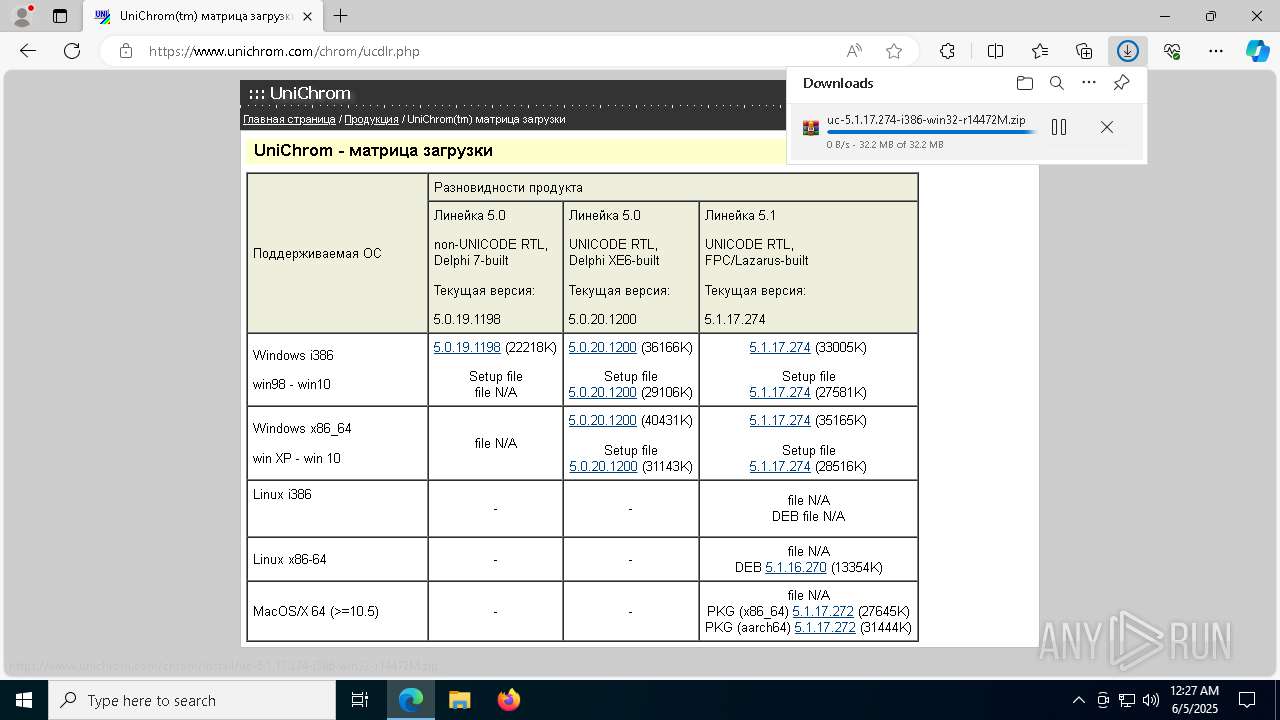1280x720 pixels.
Task: Open the Favorites list icon
Action: [1040, 51]
